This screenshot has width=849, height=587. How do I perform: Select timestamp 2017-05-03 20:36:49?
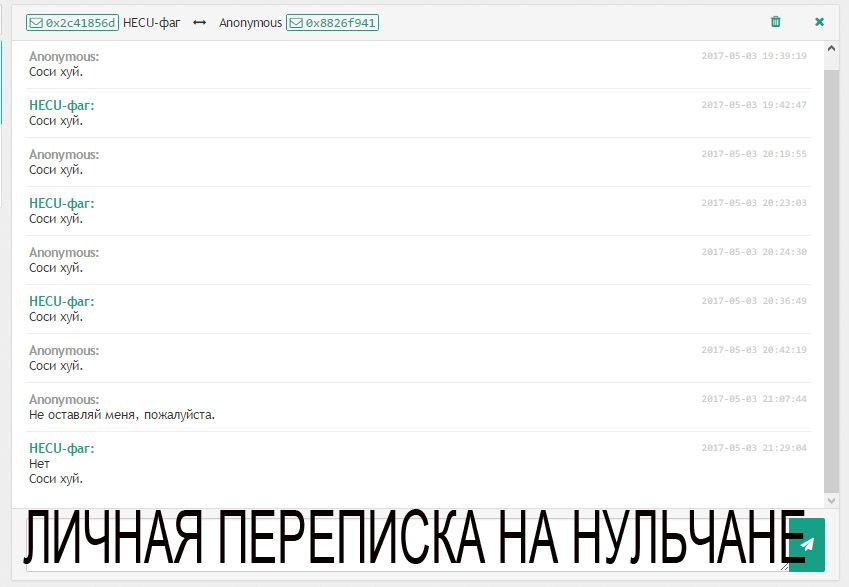754,301
